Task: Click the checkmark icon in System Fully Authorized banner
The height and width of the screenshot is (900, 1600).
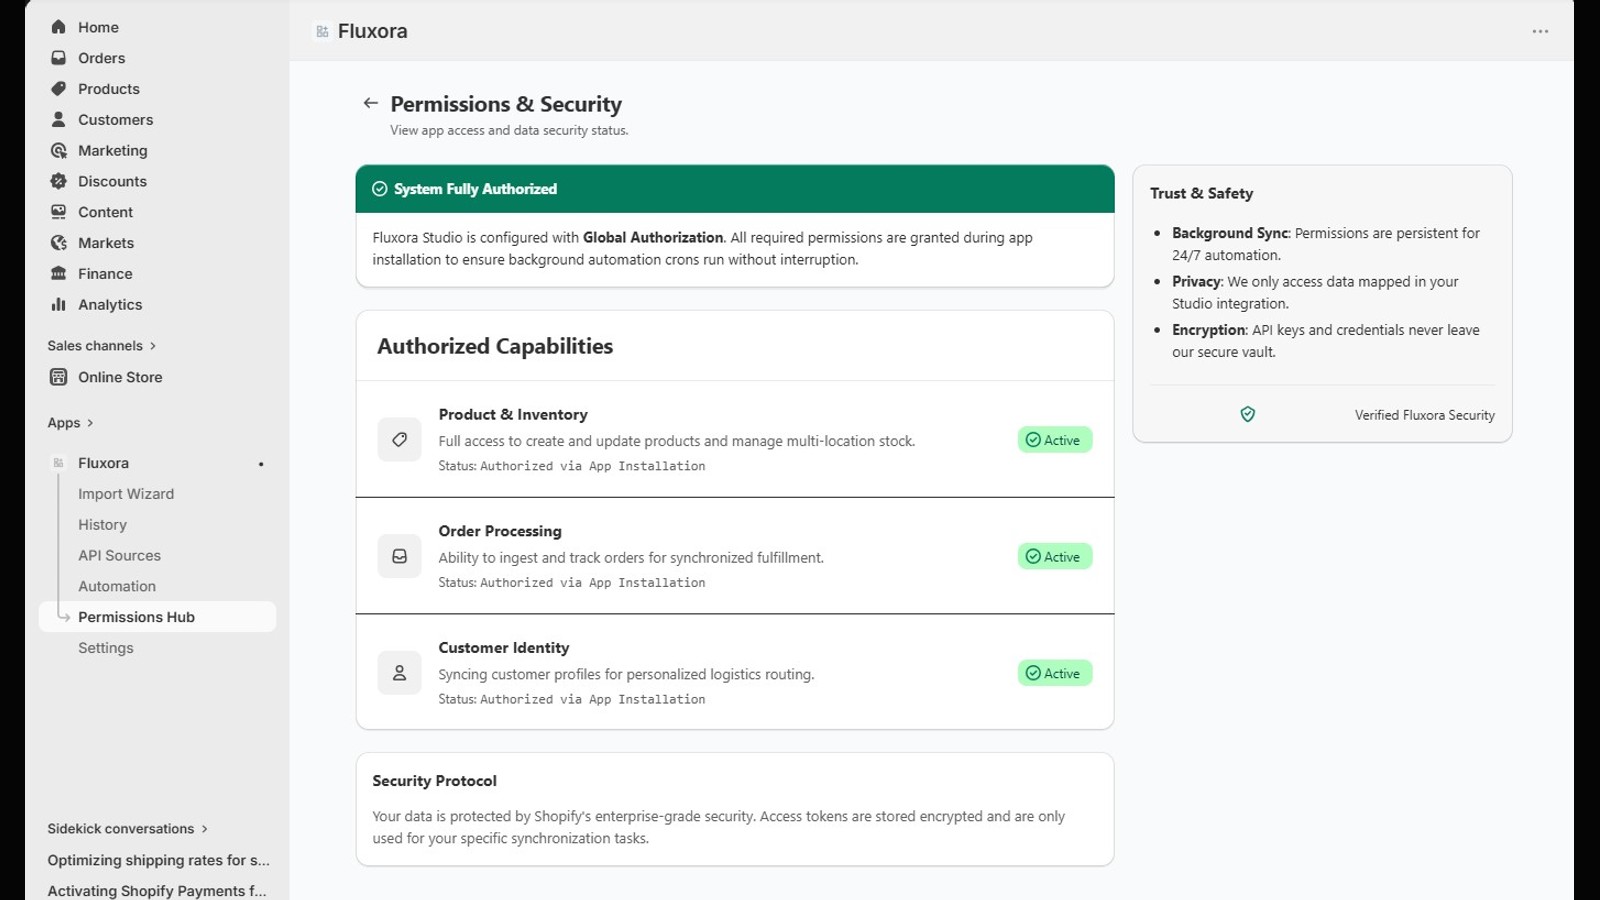Action: (x=379, y=189)
